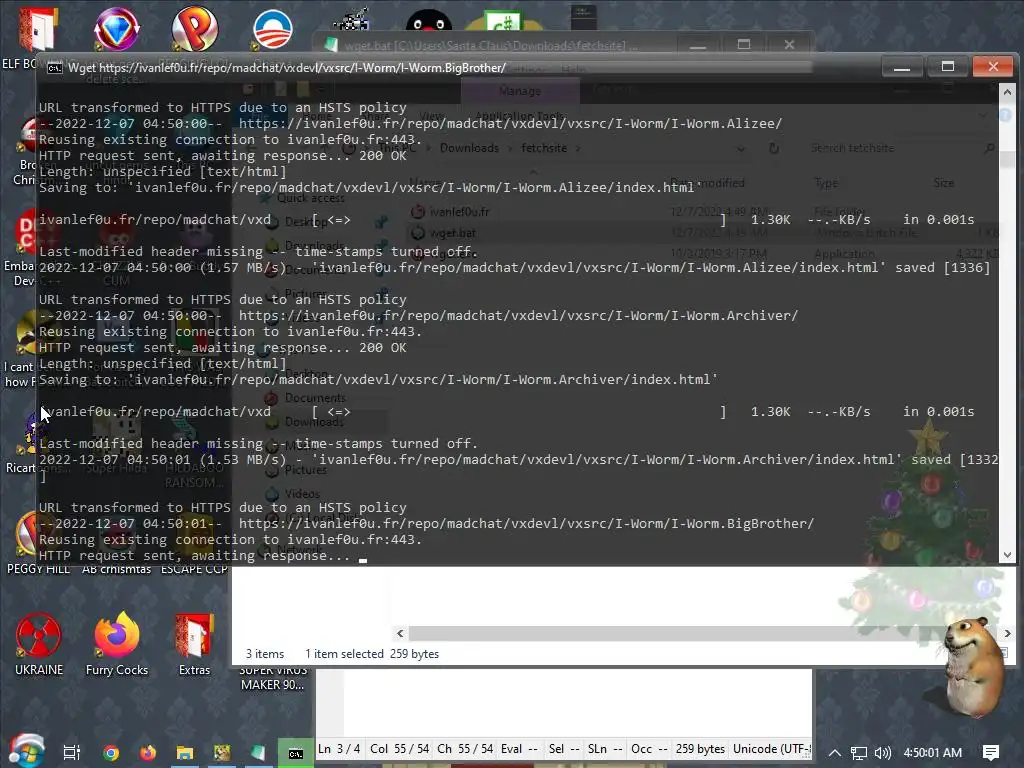Open Task View on the taskbar
Screen dimensions: 1024x768
tap(72, 752)
